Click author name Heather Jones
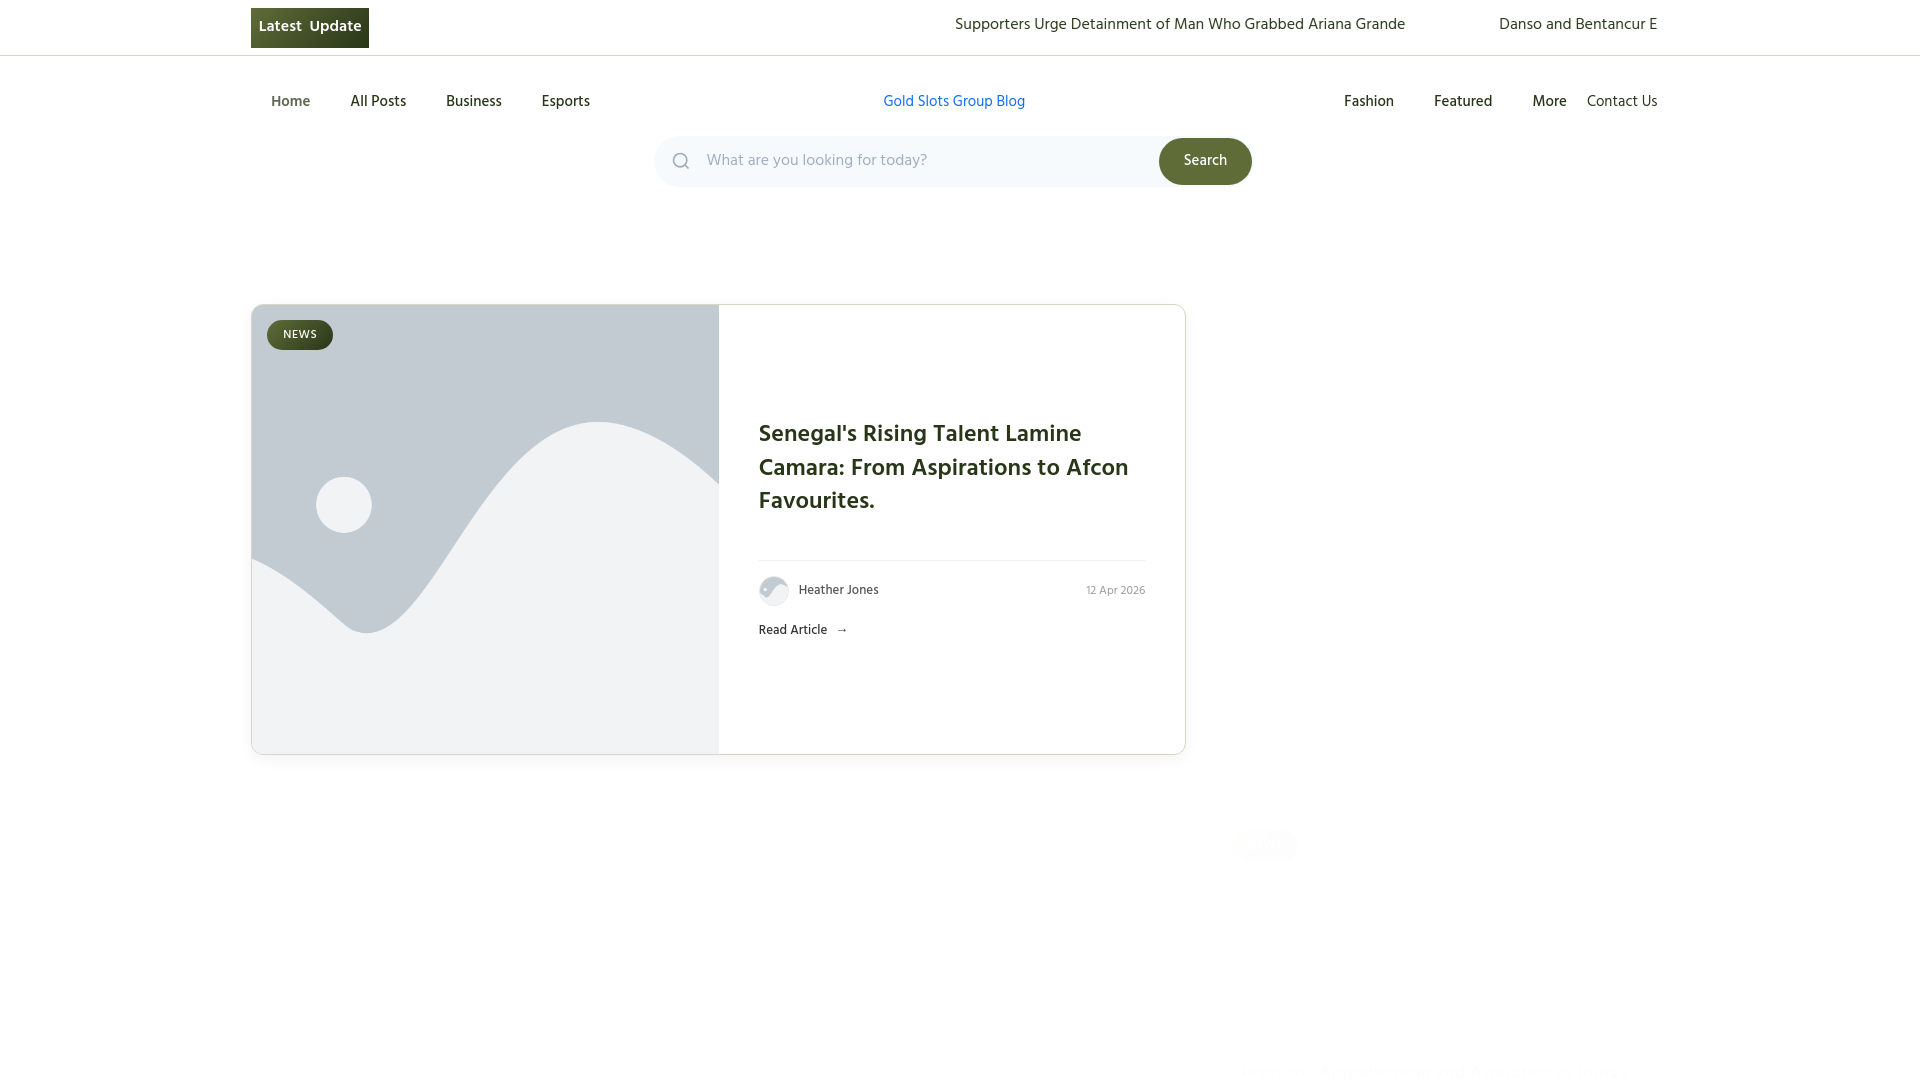The image size is (1920, 1080). (839, 591)
